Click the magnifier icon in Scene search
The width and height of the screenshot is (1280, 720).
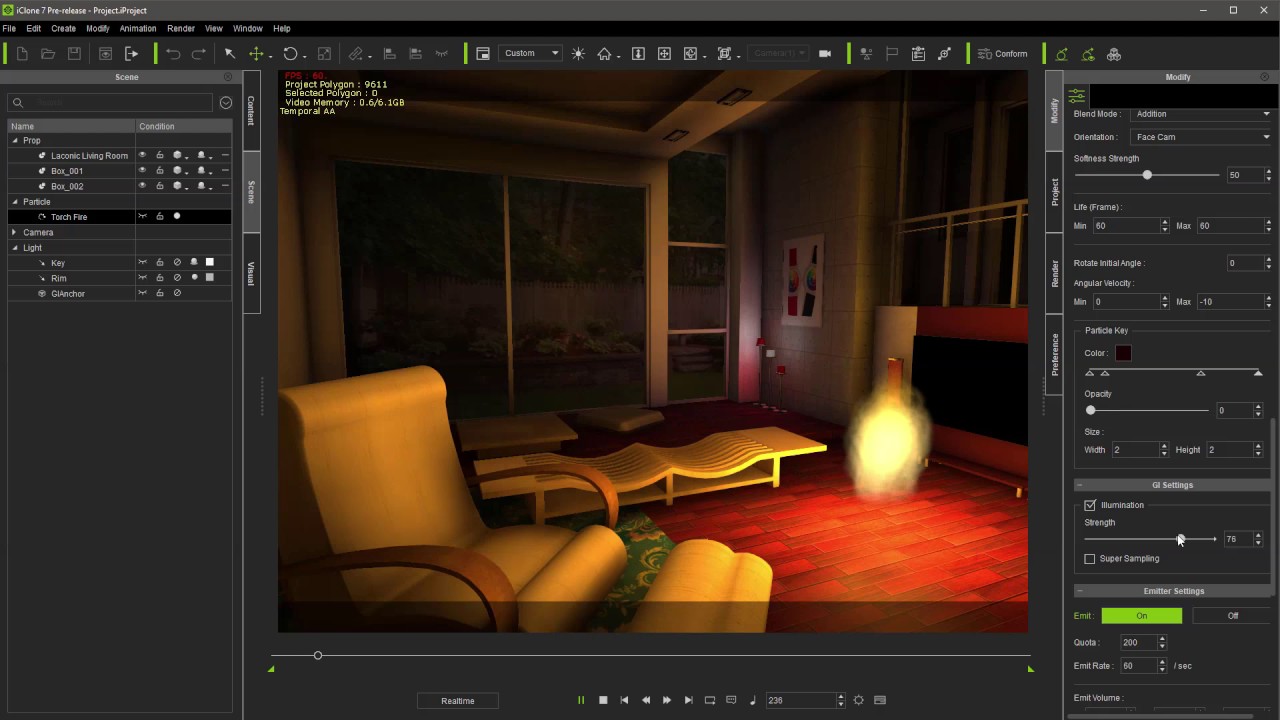[18, 103]
